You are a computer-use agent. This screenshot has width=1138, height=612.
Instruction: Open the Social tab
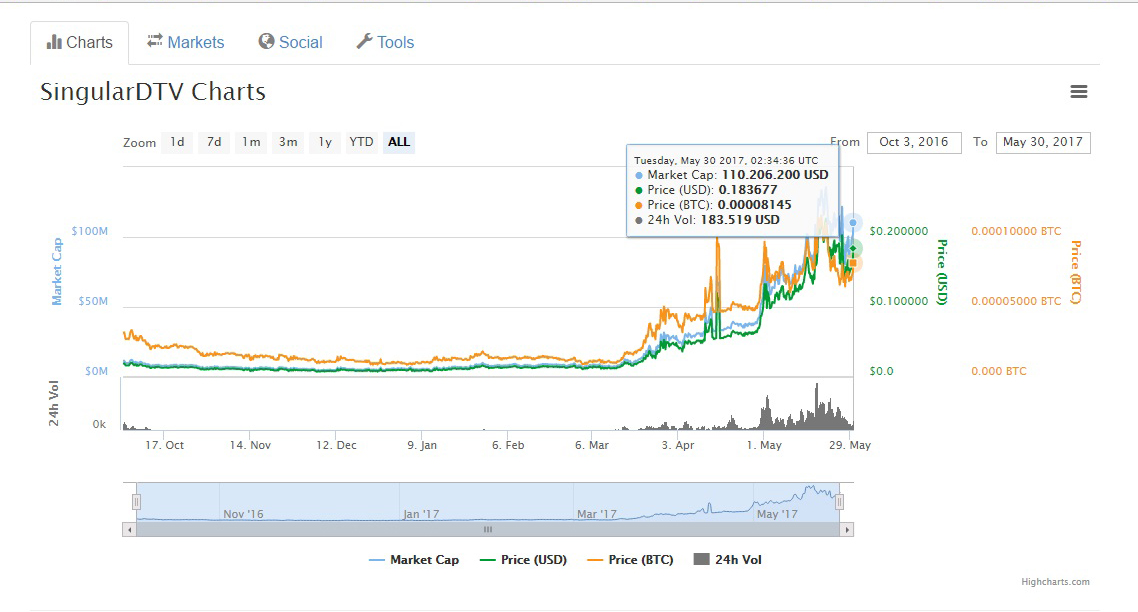[x=290, y=42]
